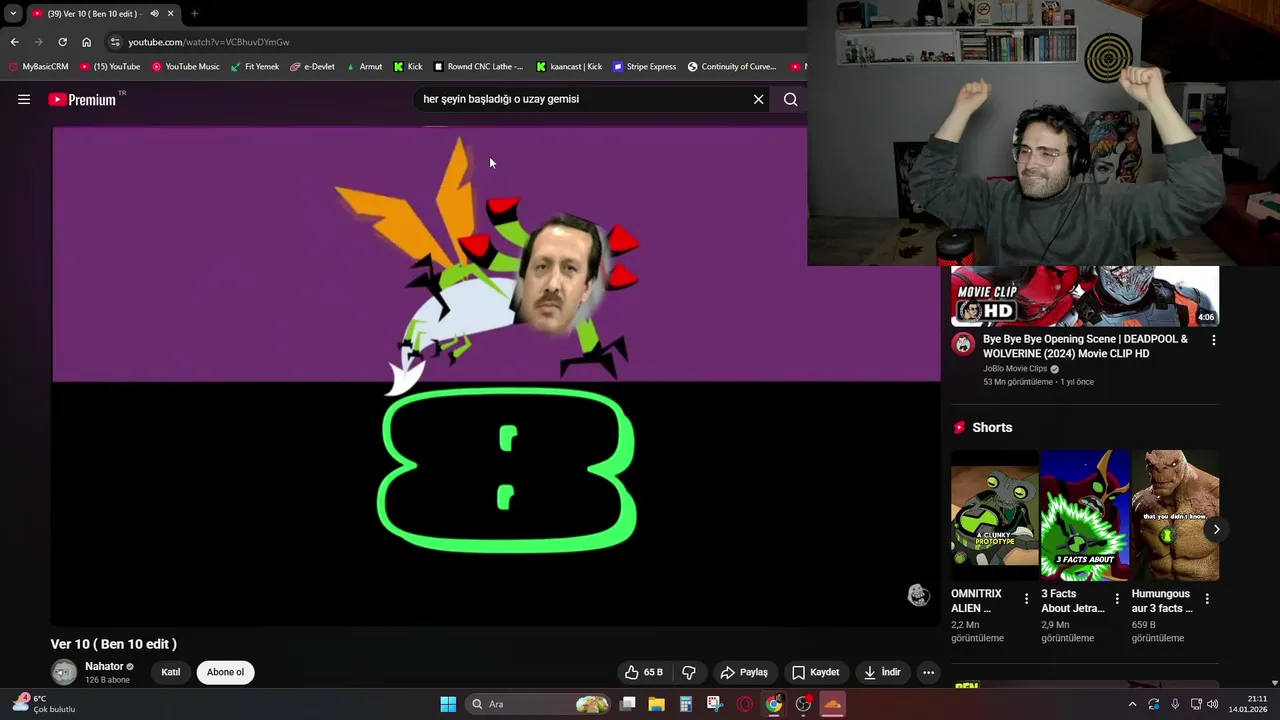
Task: Like the video (65 B)
Action: point(643,672)
